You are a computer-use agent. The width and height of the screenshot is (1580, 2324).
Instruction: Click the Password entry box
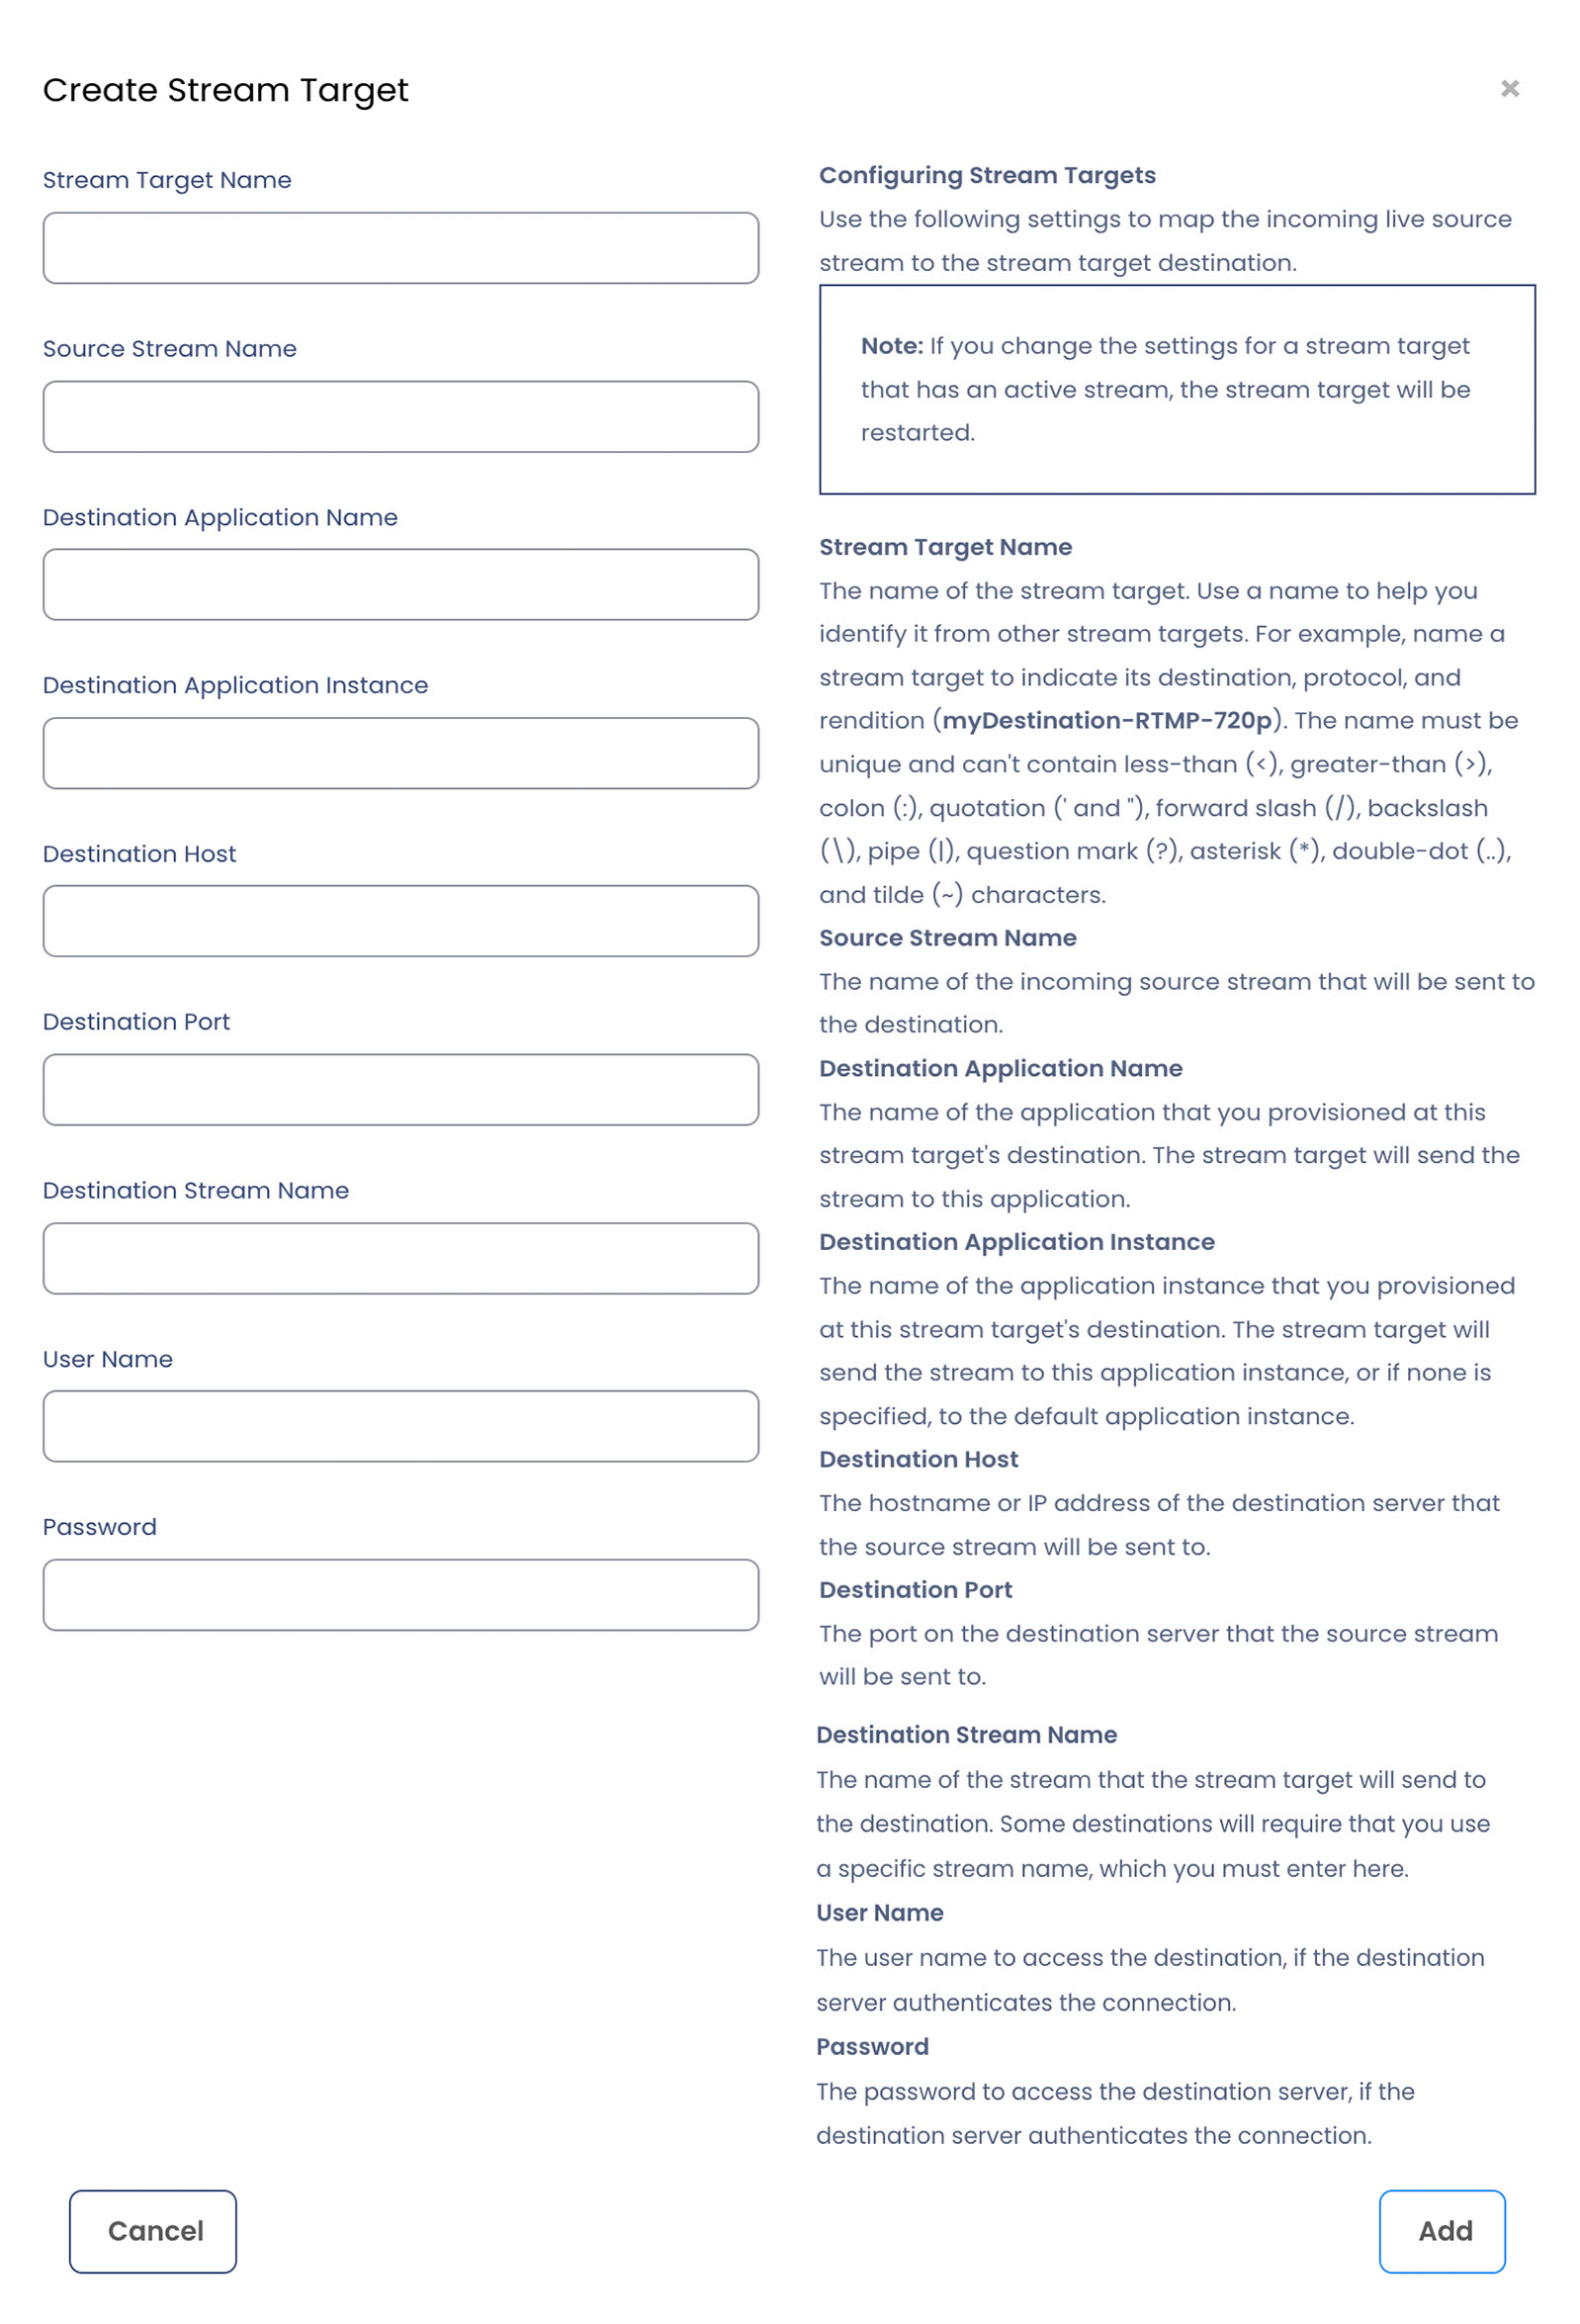(x=400, y=1594)
